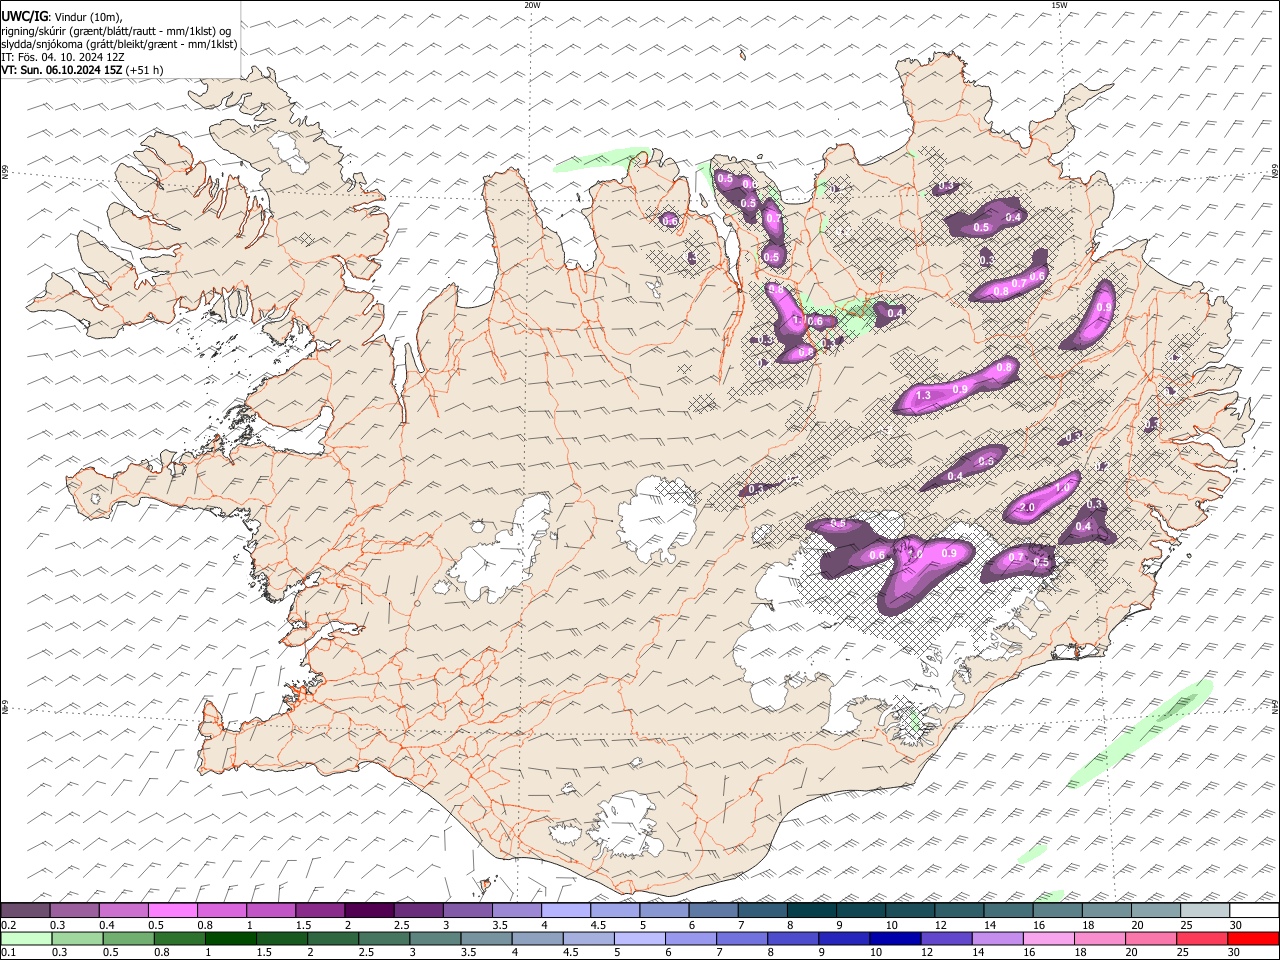Click the '0.2' label in upper legend
Image resolution: width=1280 pixels, height=960 pixels.
coord(8,925)
